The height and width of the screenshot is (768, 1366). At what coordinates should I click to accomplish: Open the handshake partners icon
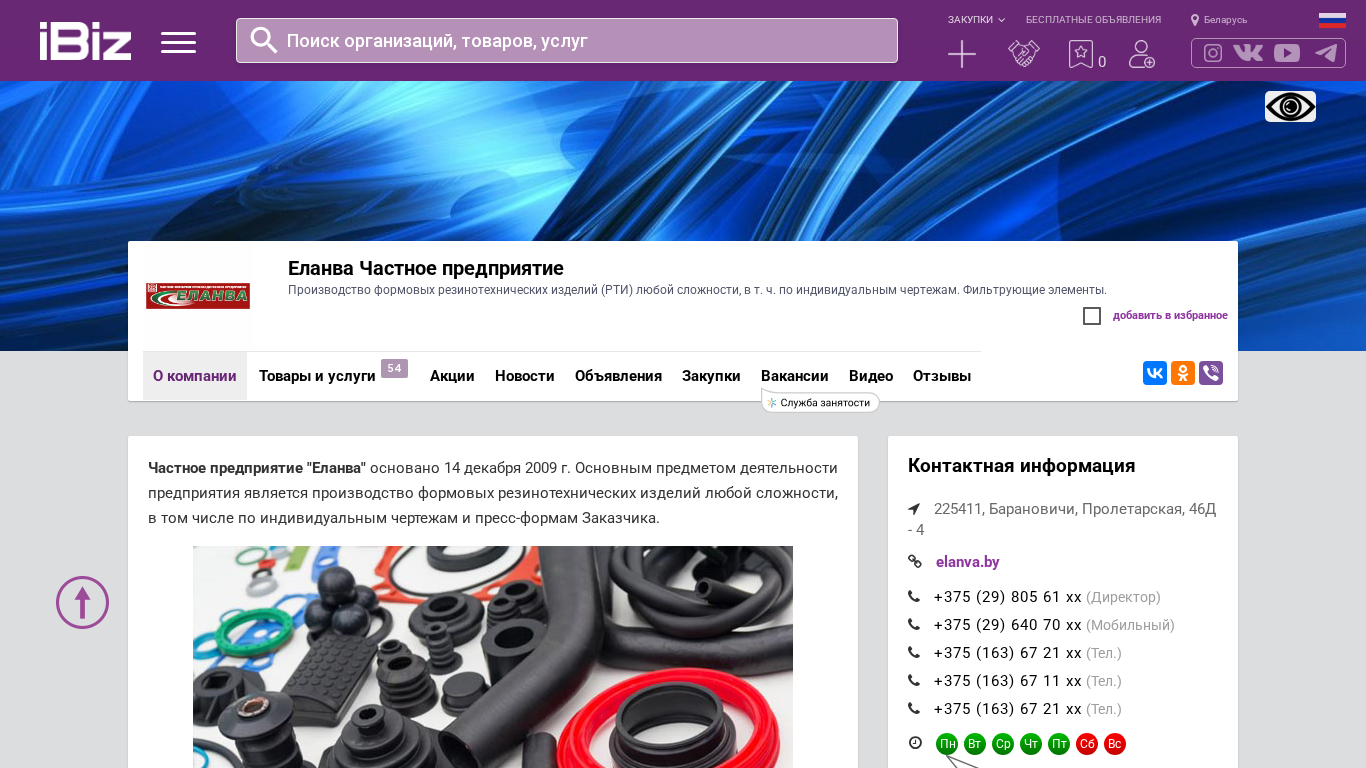tap(1024, 54)
